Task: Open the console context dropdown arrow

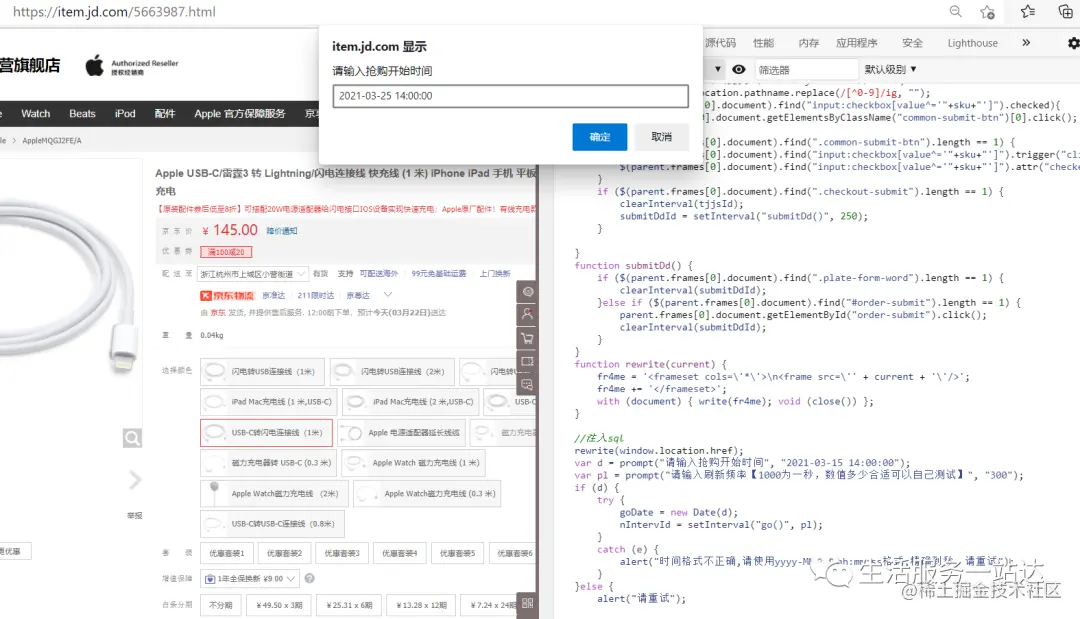Action: tap(718, 70)
